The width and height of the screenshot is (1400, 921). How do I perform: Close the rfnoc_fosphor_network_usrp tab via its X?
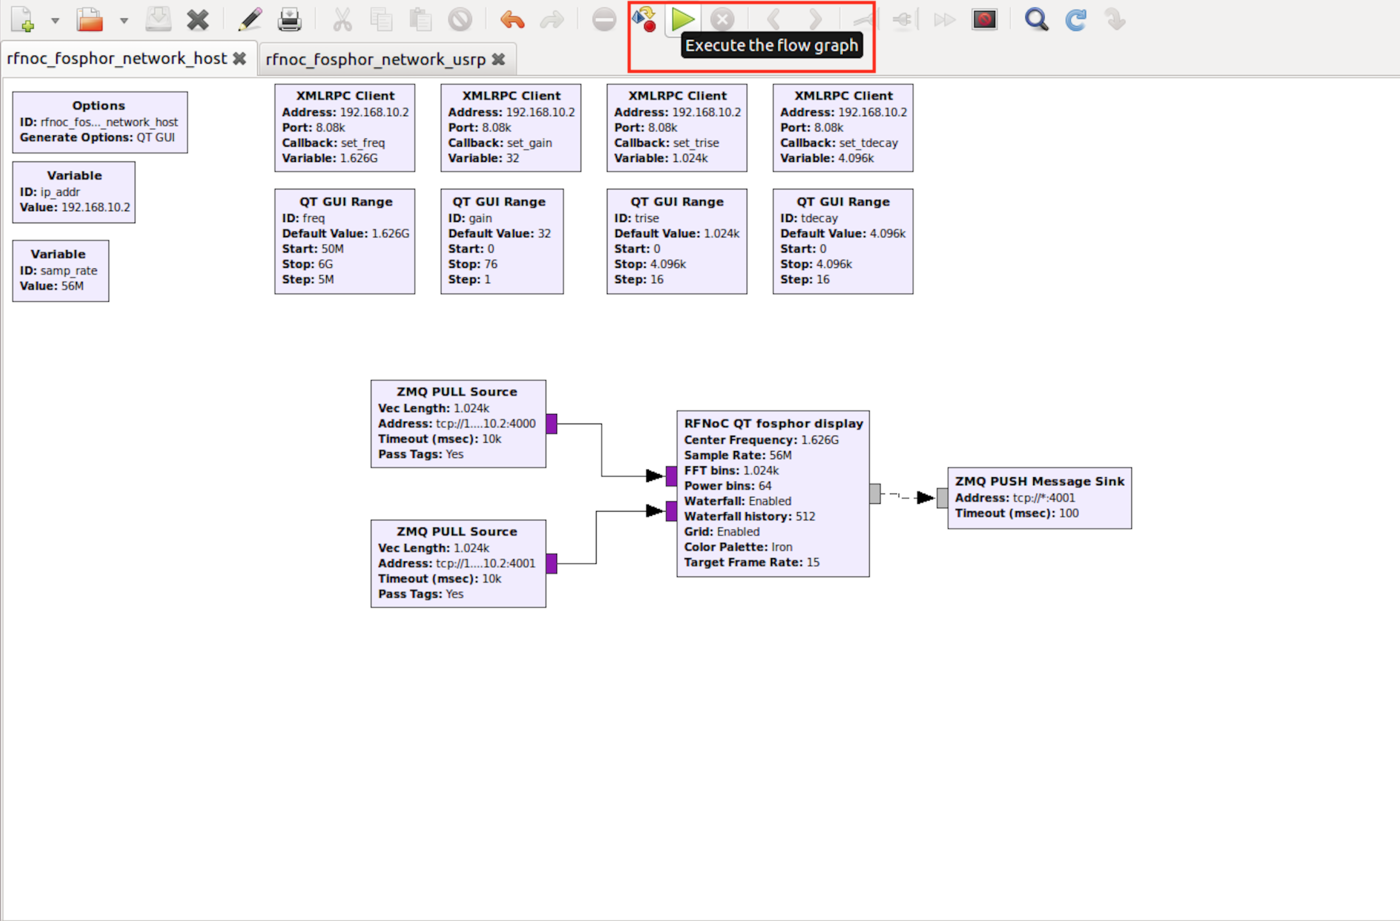click(499, 59)
